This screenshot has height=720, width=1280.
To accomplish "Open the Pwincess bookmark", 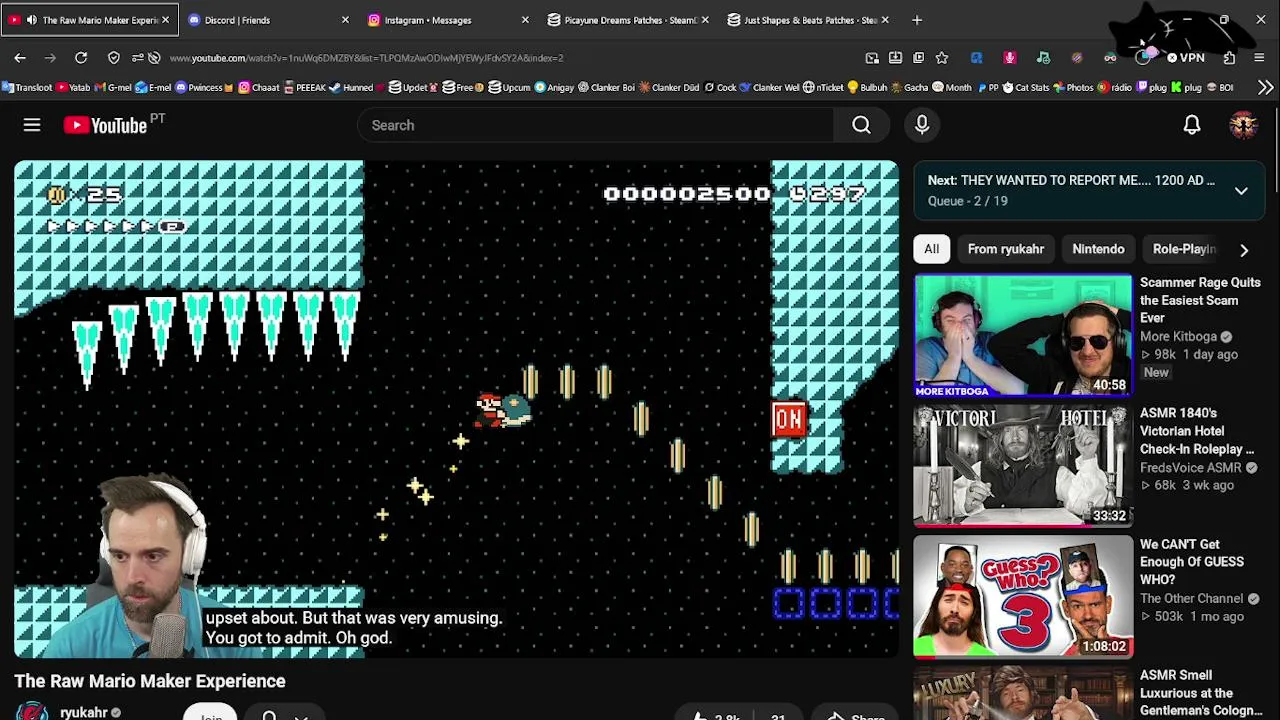I will pos(205,88).
